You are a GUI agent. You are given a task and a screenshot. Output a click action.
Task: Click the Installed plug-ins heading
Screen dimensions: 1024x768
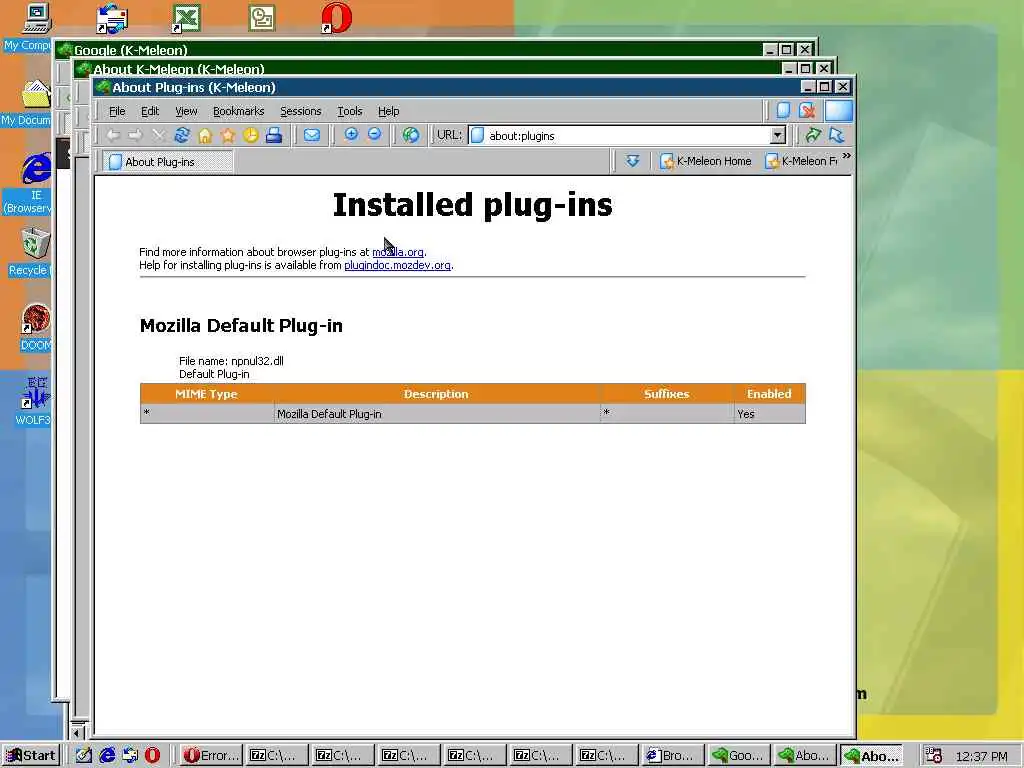click(473, 205)
